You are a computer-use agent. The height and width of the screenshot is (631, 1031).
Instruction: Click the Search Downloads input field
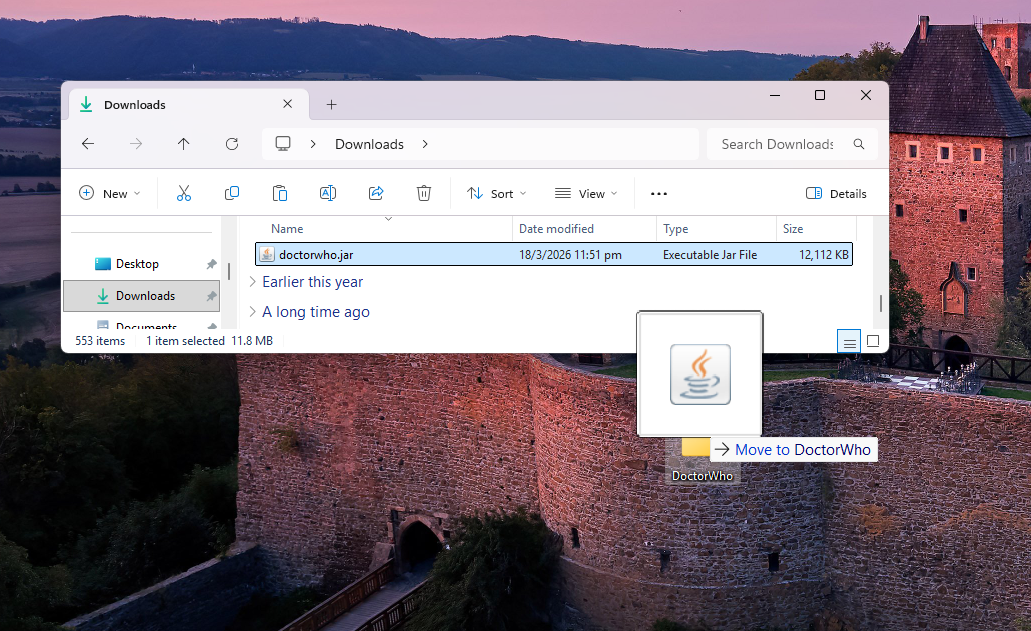click(777, 144)
